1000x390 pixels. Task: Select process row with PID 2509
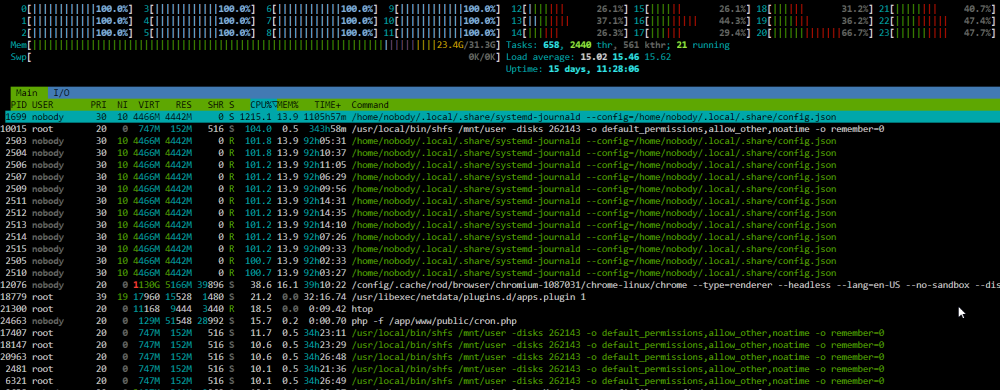500,189
